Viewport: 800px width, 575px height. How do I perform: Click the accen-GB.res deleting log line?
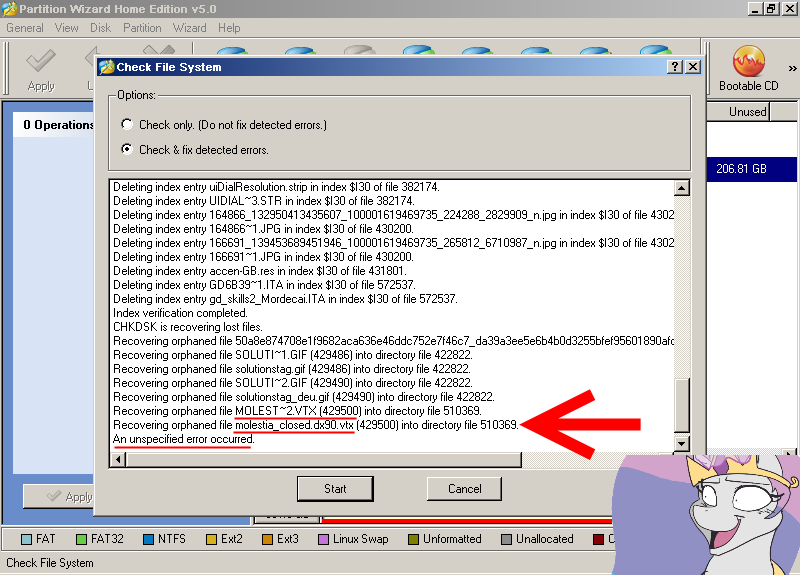pos(260,271)
